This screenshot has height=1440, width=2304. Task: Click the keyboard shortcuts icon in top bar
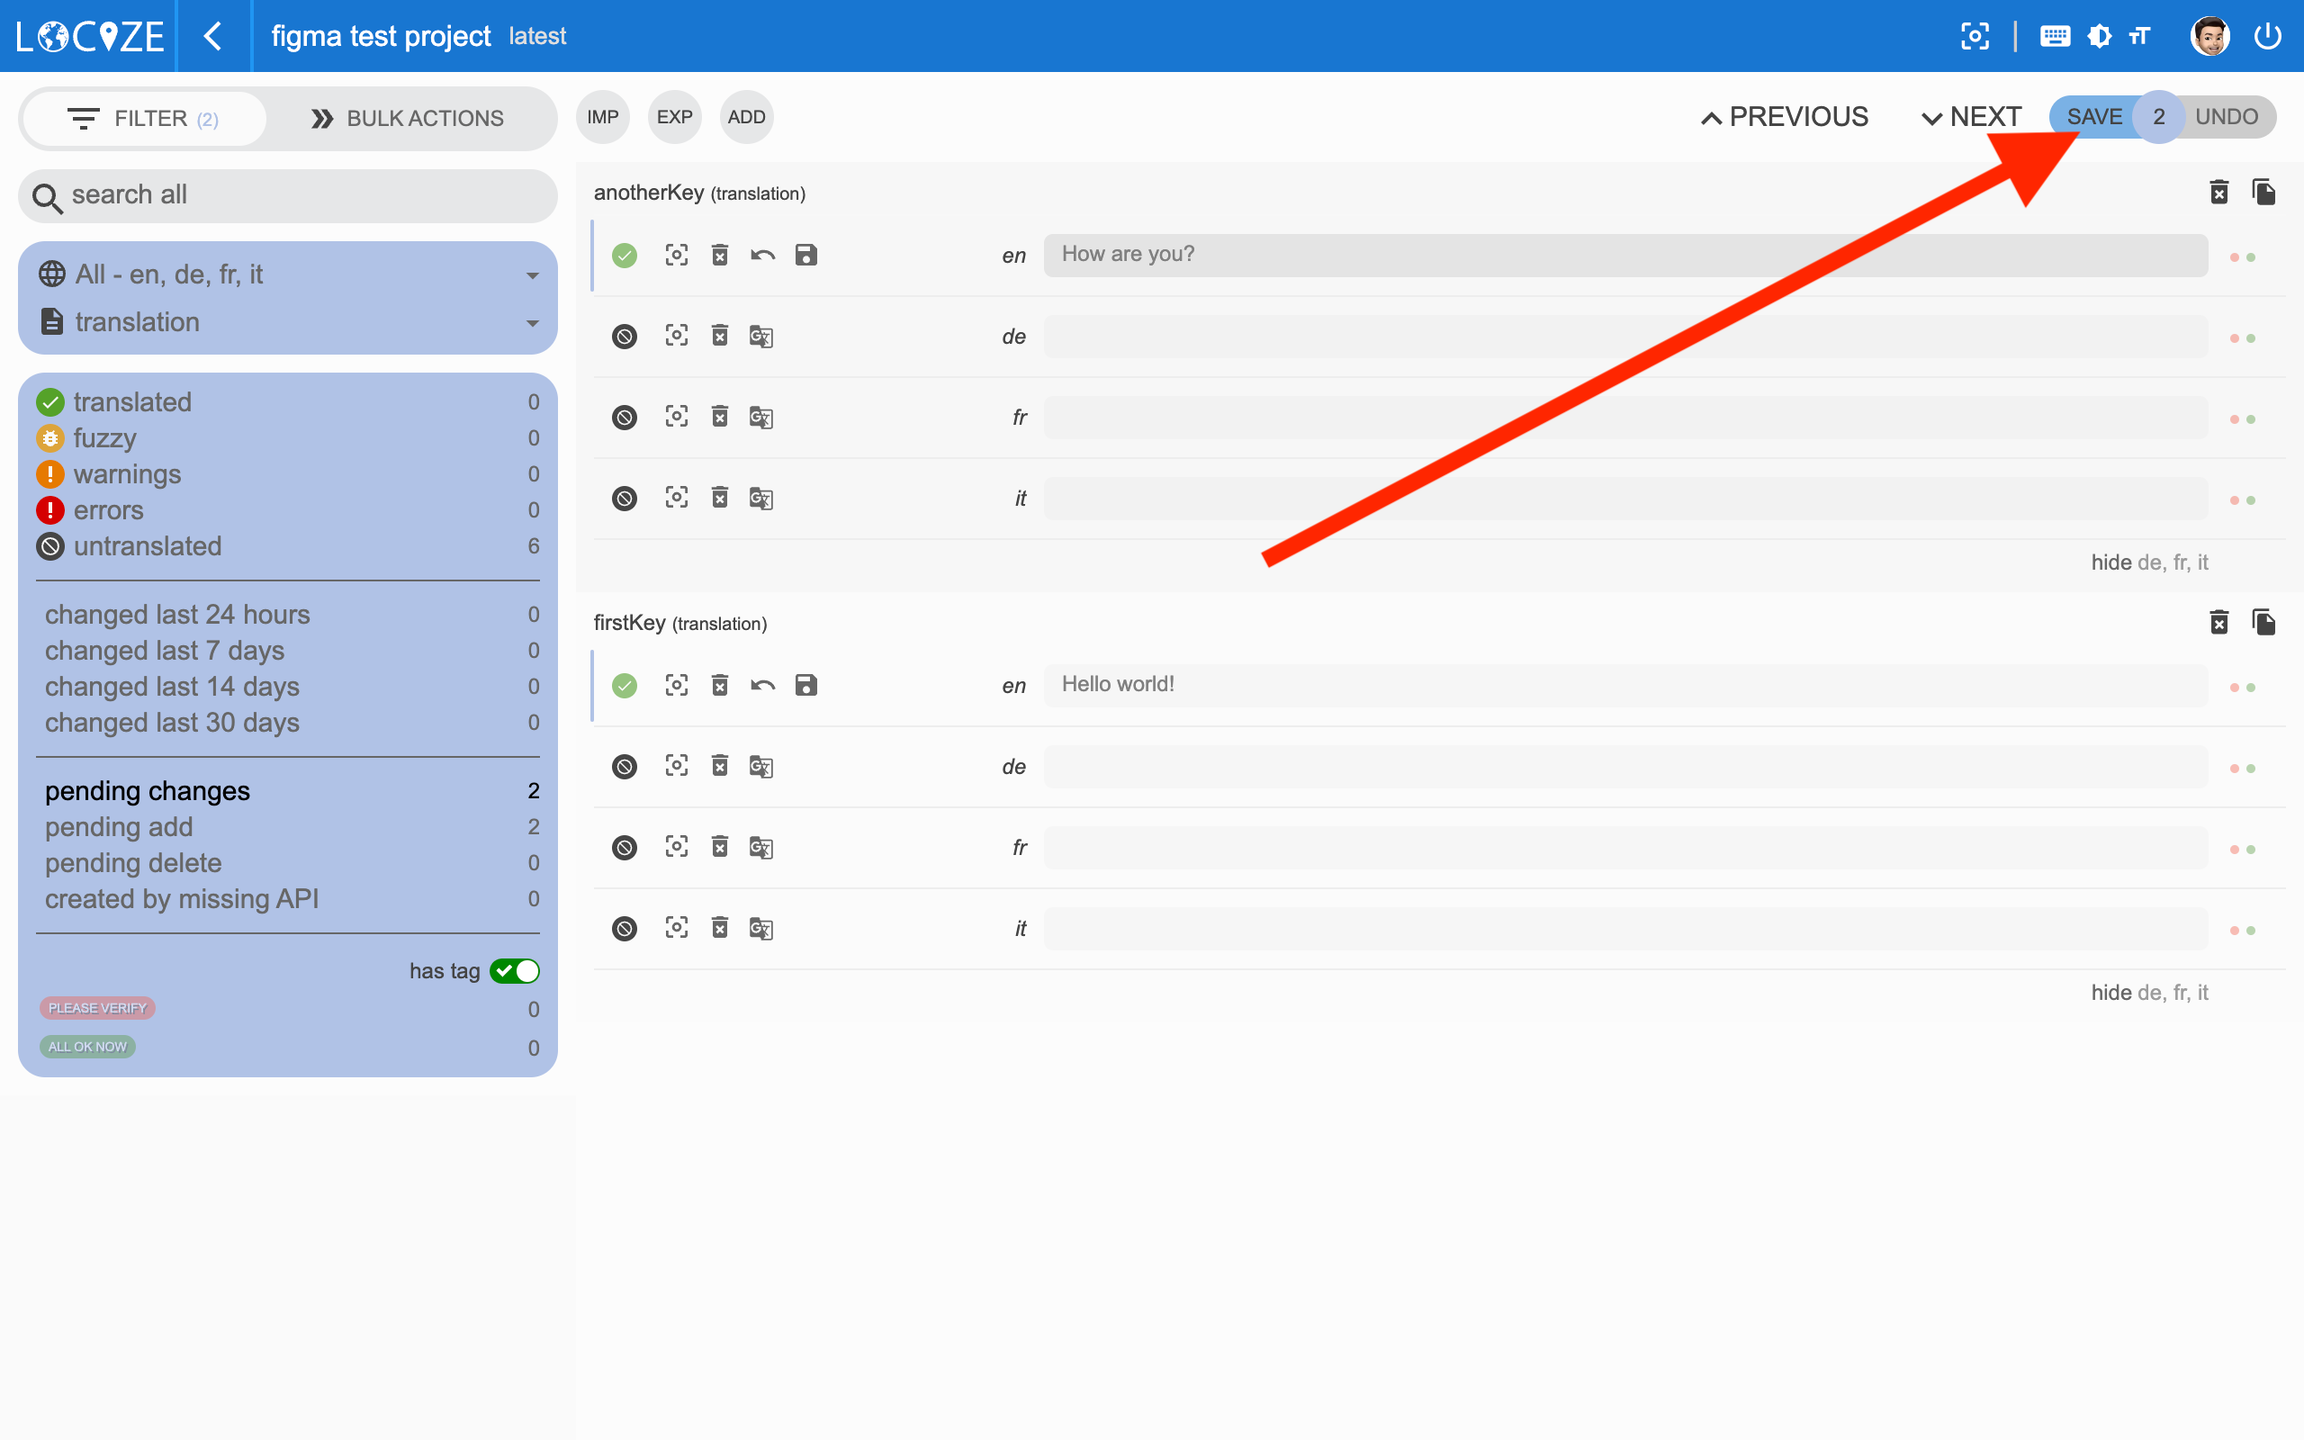click(2054, 36)
